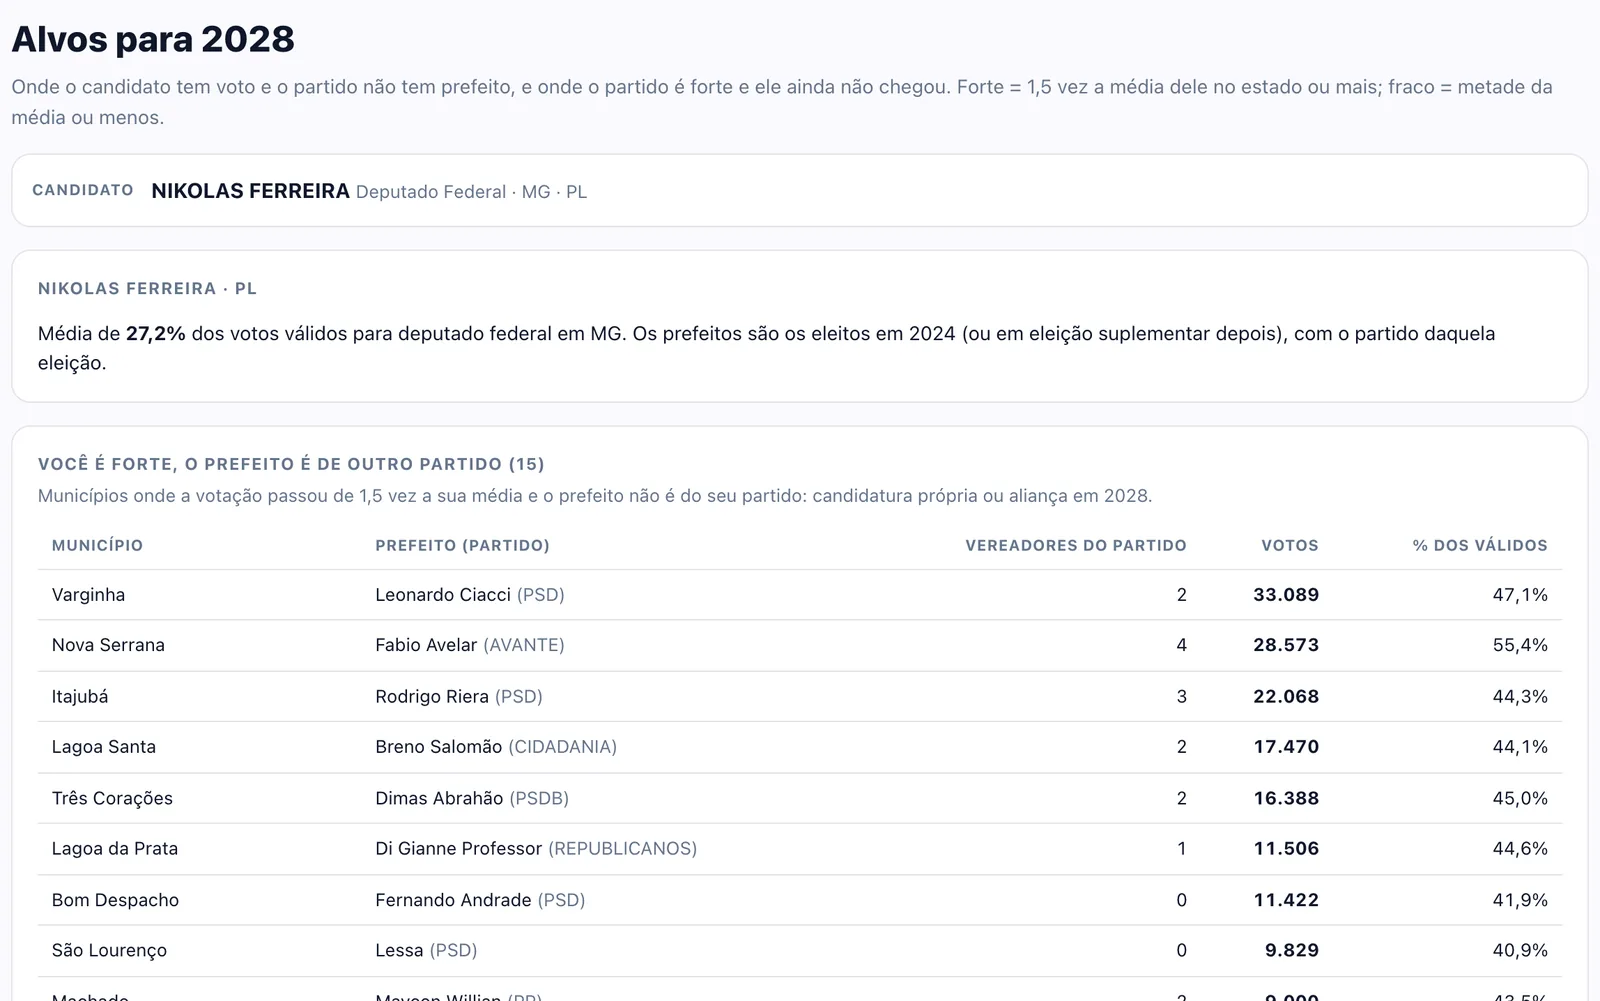Click the Nikolas Ferreira · PL card heading
Image resolution: width=1600 pixels, height=1001 pixels.
point(147,288)
